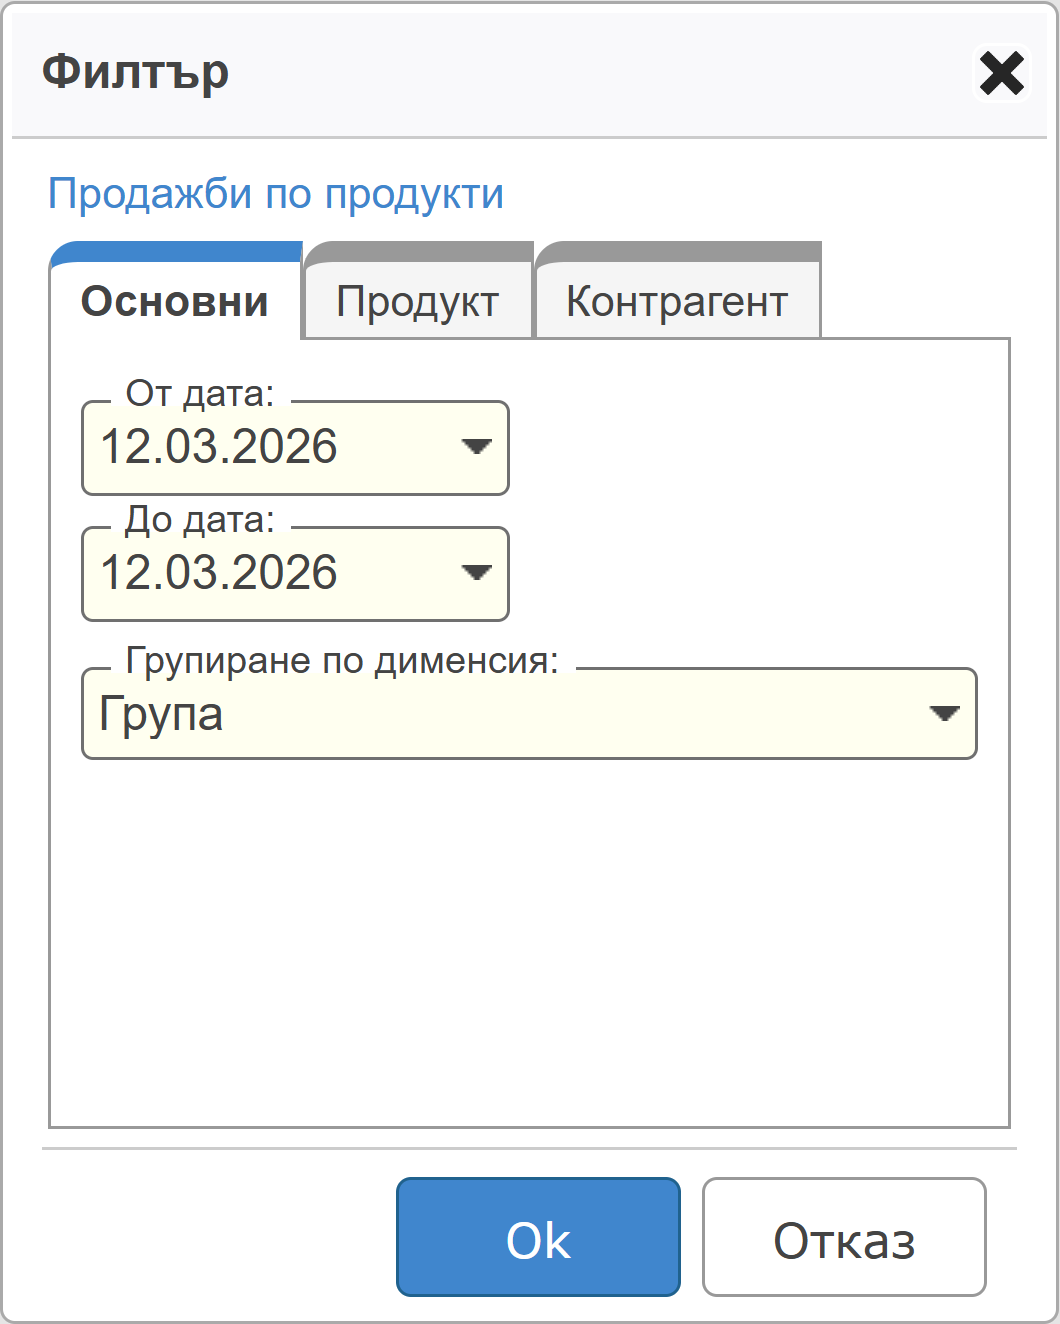Image resolution: width=1060 pixels, height=1324 pixels.
Task: Click the Филтър dialog title text
Action: [x=136, y=72]
